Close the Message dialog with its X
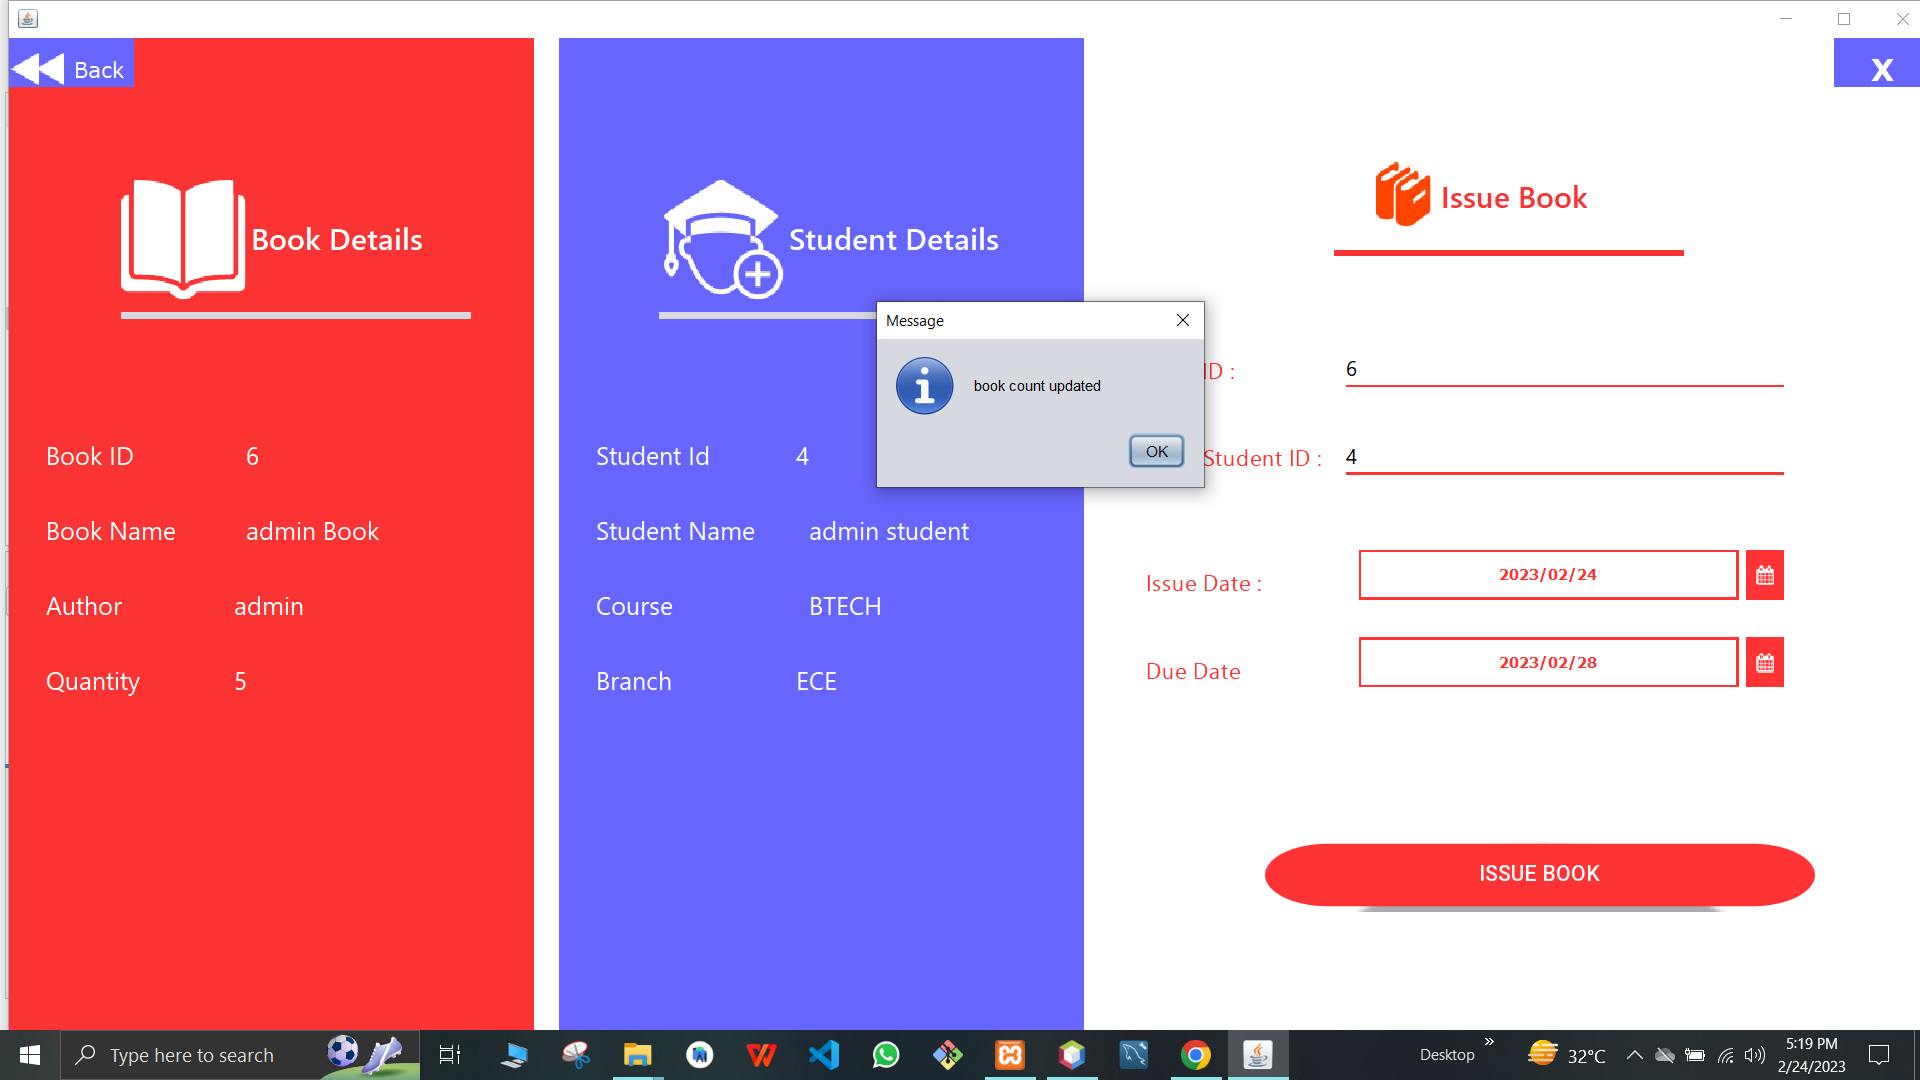Viewport: 1920px width, 1080px height. 1183,320
